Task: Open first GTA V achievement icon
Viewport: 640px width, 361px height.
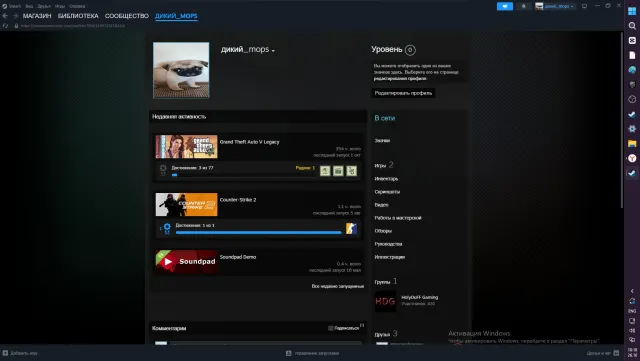Action: [x=325, y=171]
